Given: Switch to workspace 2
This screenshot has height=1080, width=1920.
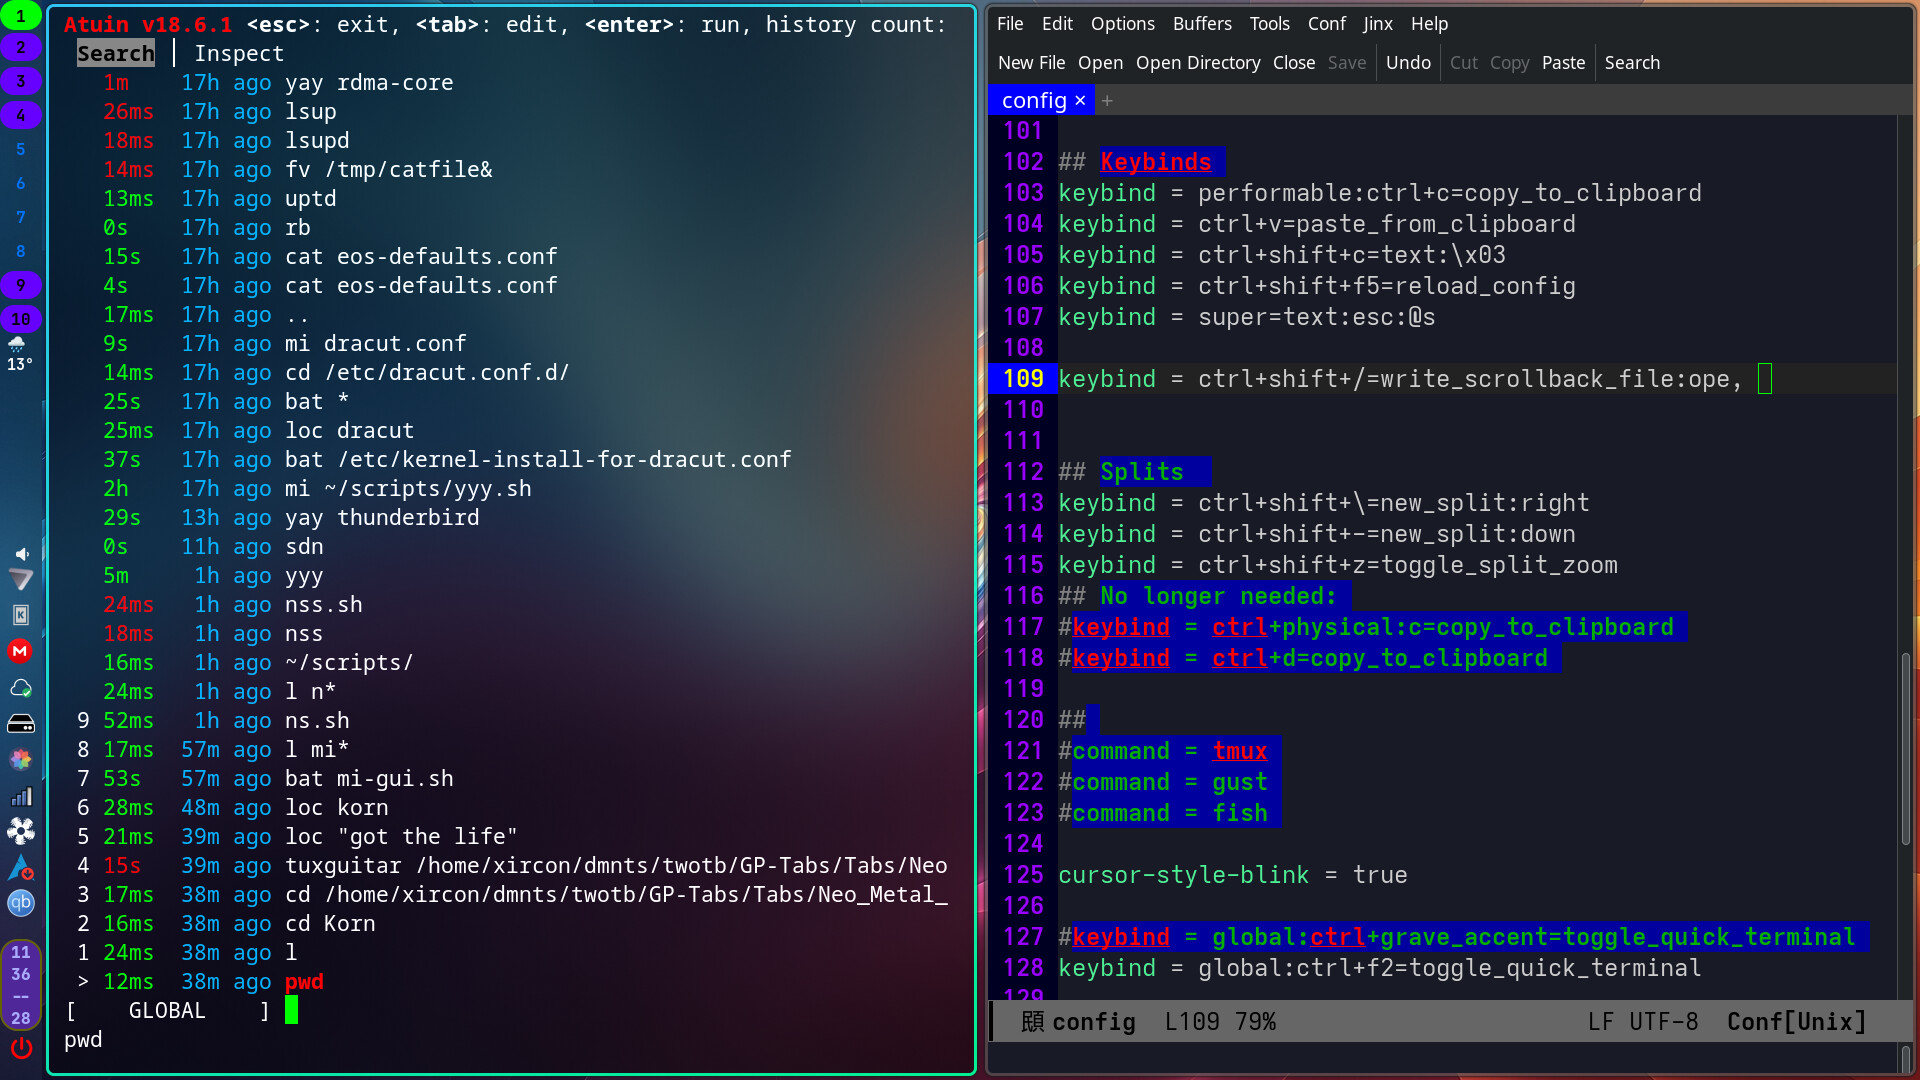Looking at the screenshot, I should click(21, 47).
